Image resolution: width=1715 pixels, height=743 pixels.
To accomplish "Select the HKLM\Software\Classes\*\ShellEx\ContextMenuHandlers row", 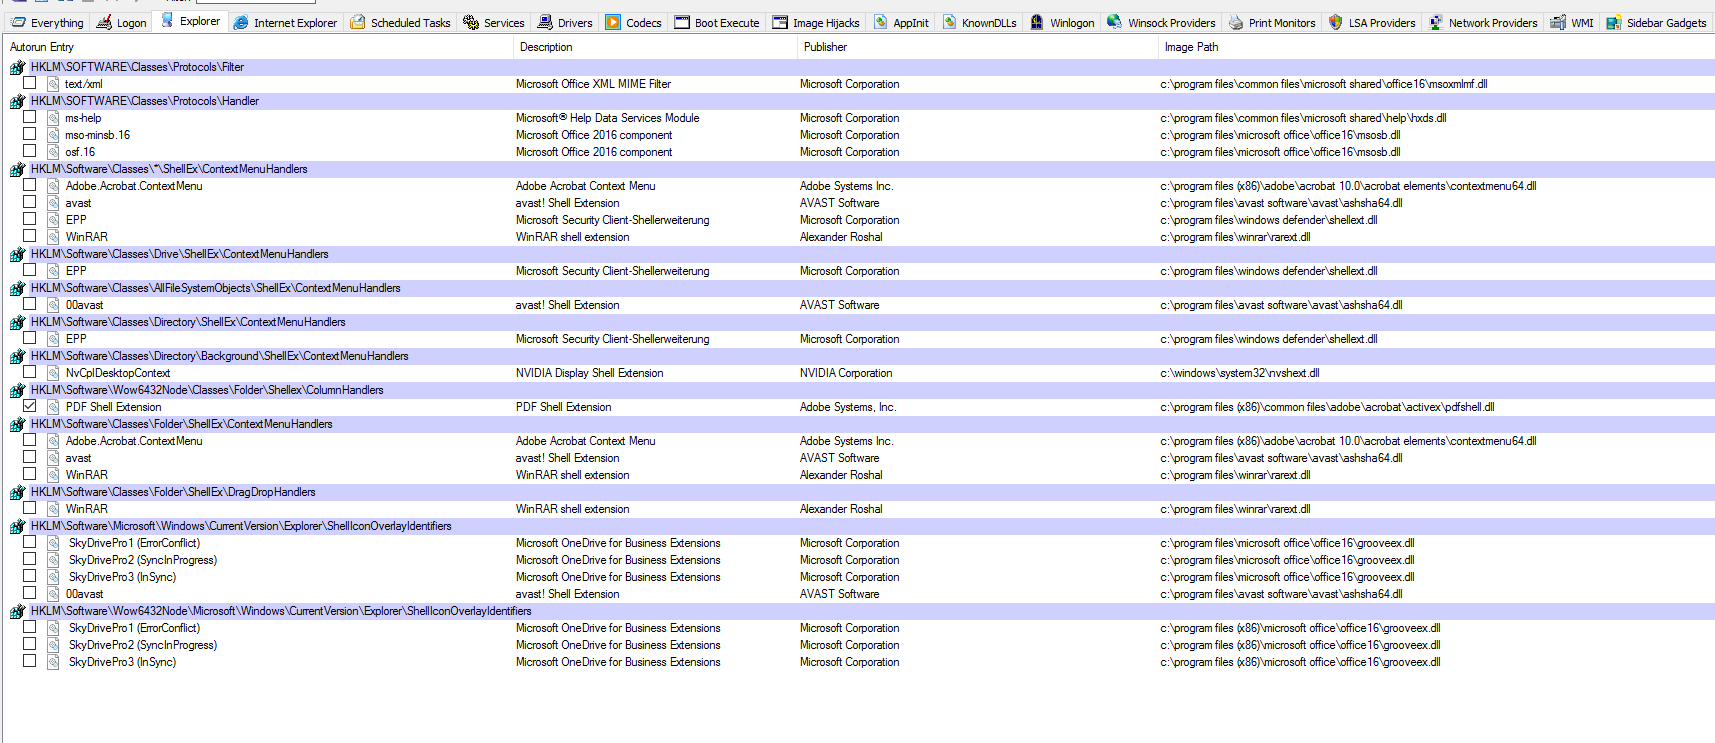I will click(858, 170).
